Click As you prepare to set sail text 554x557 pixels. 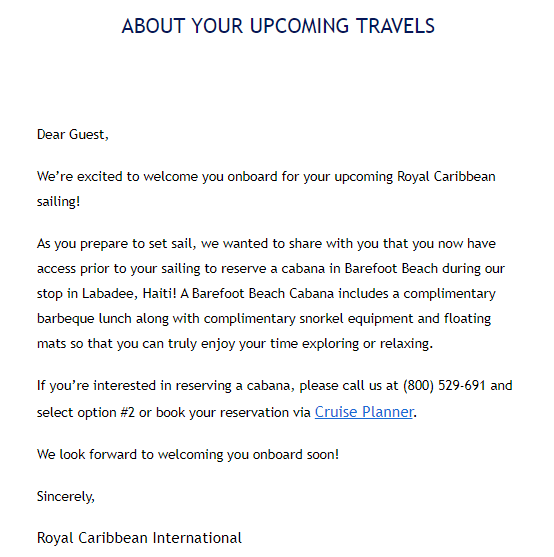[116, 244]
